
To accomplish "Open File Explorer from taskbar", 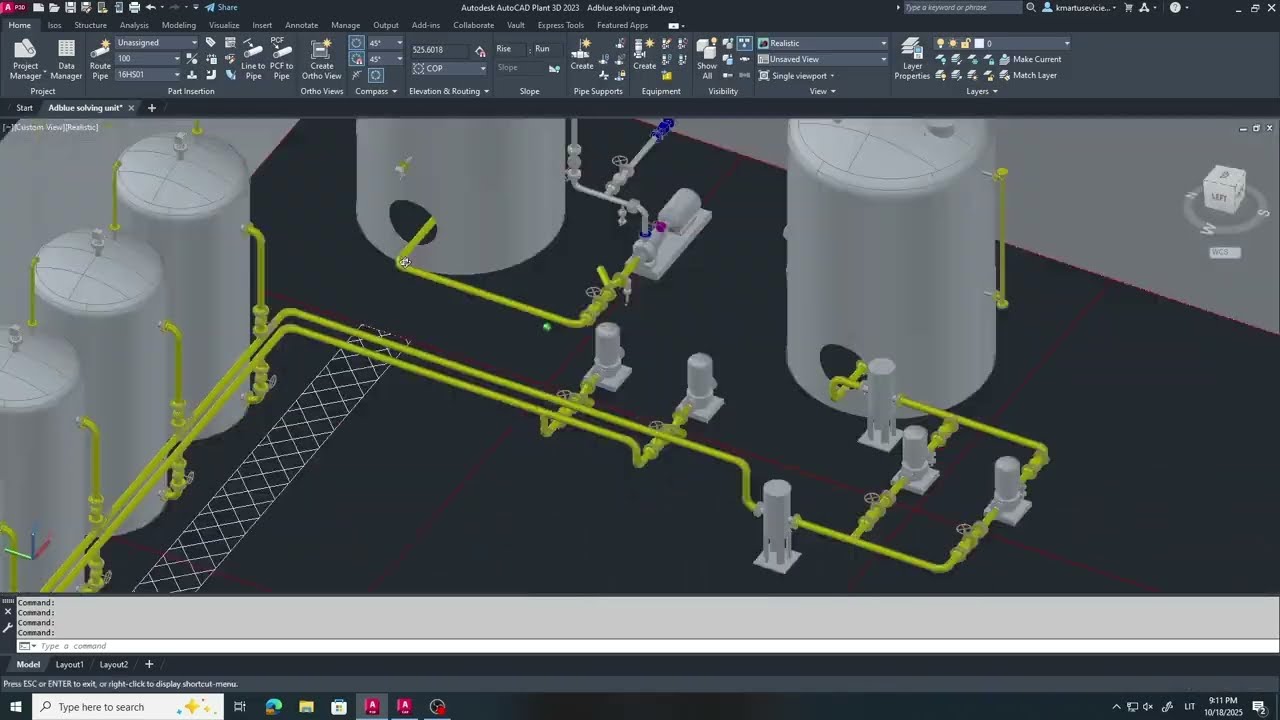I will [306, 707].
